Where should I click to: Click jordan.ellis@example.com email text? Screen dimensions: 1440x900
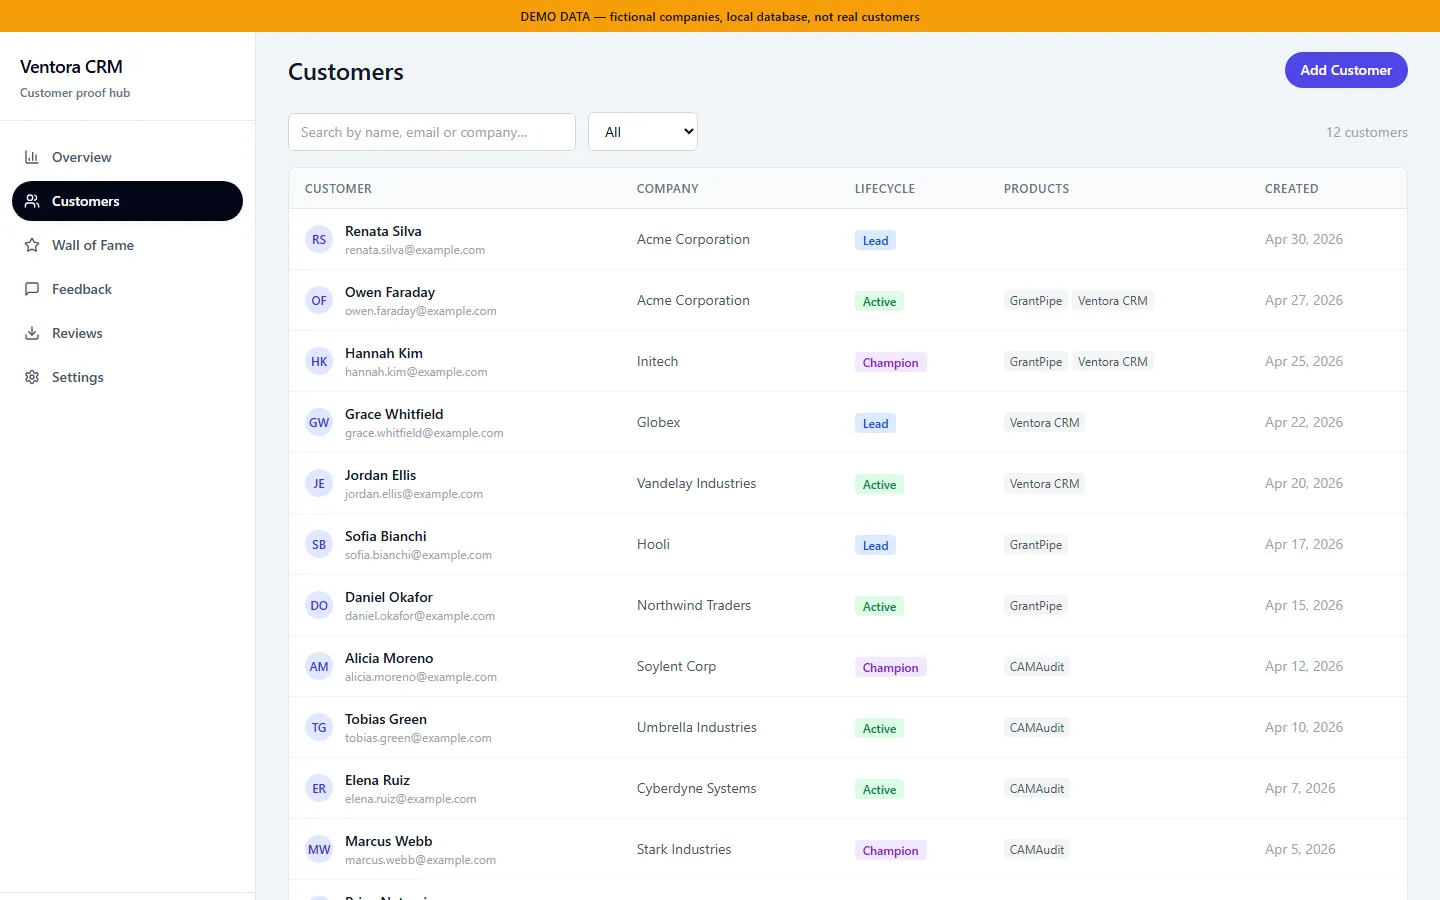(x=414, y=494)
